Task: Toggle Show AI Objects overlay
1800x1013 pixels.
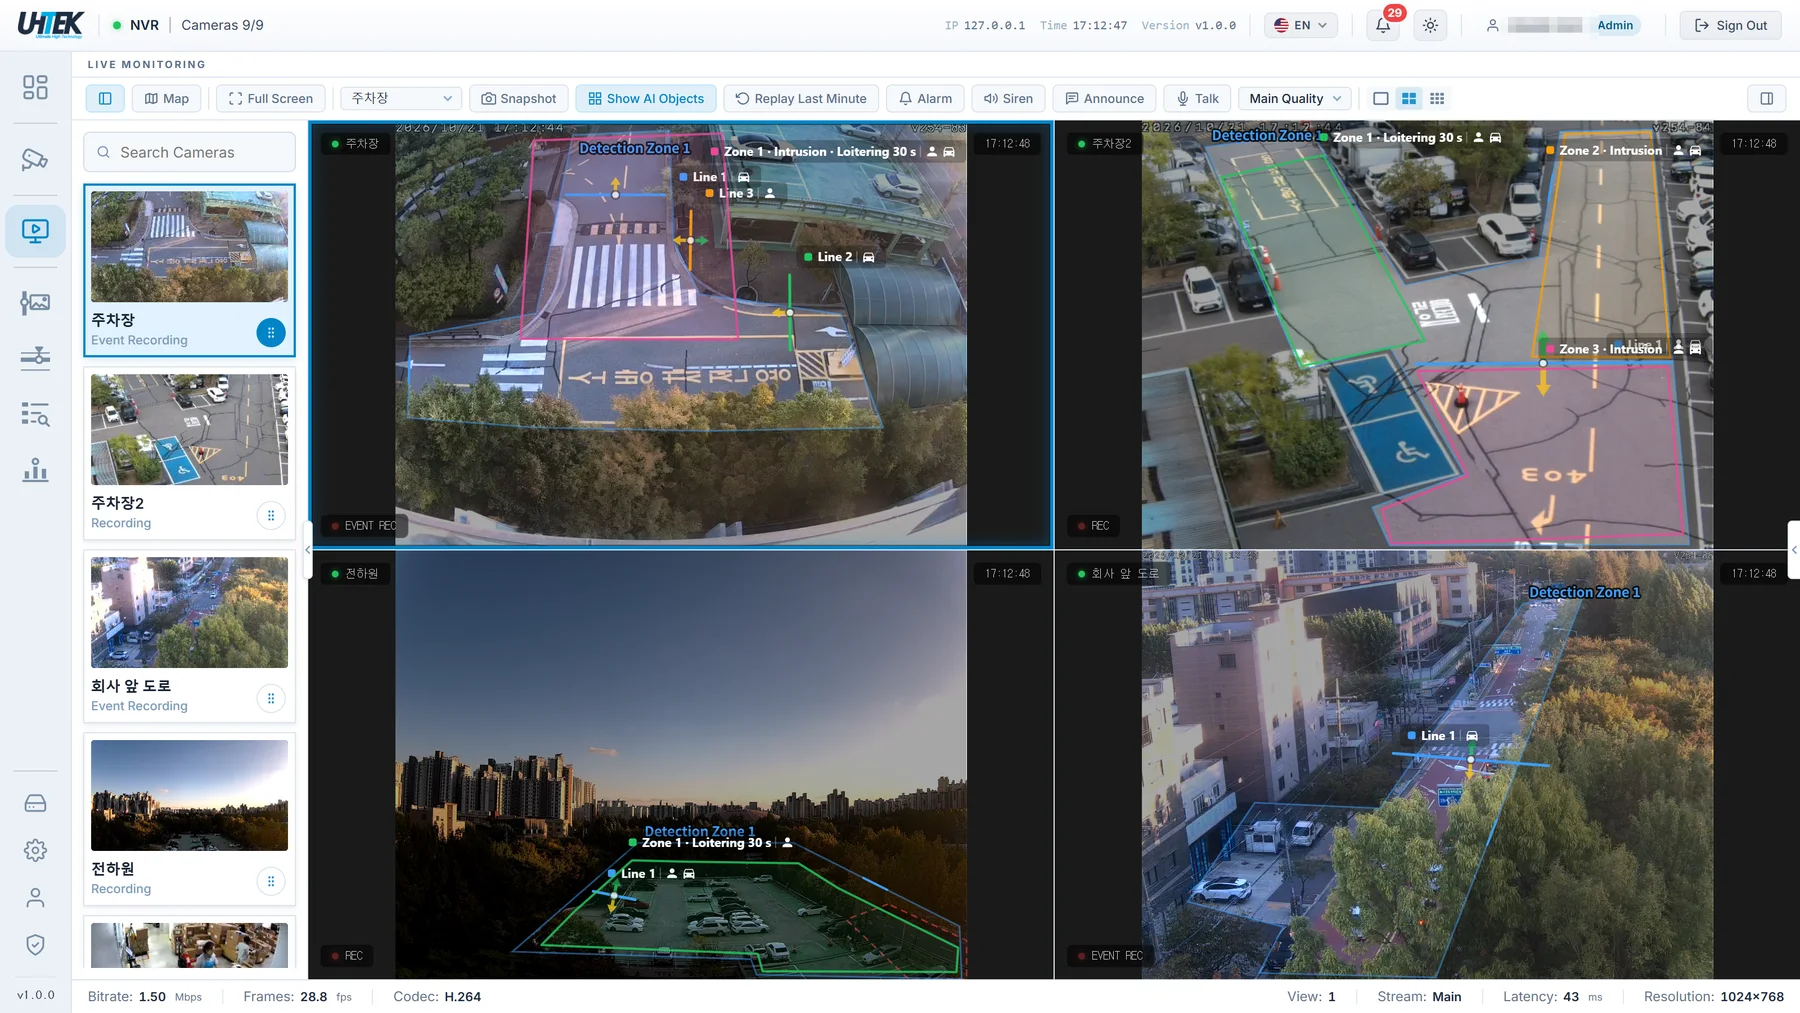Action: pos(646,98)
